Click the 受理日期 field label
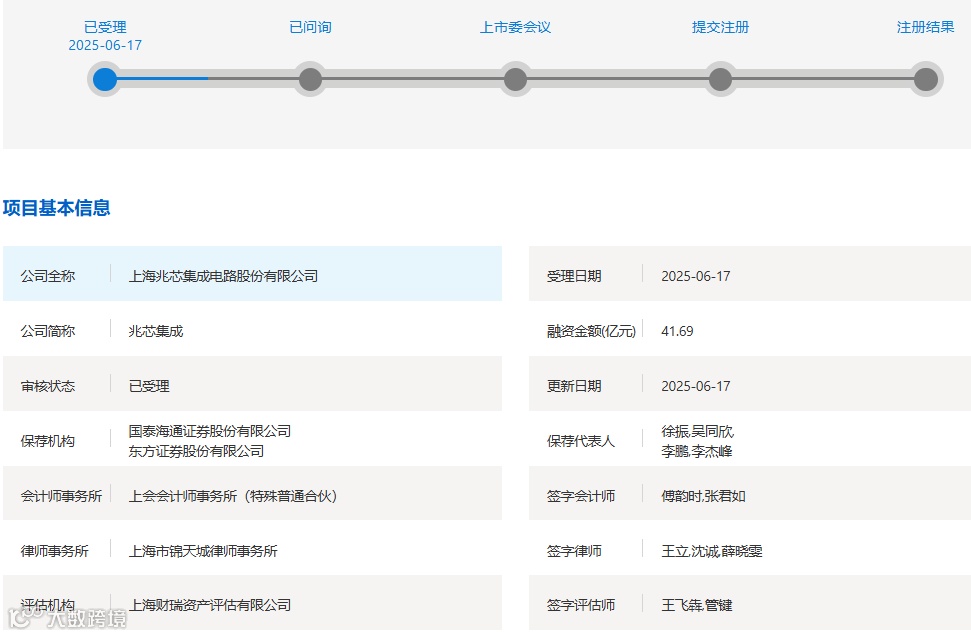 [574, 276]
